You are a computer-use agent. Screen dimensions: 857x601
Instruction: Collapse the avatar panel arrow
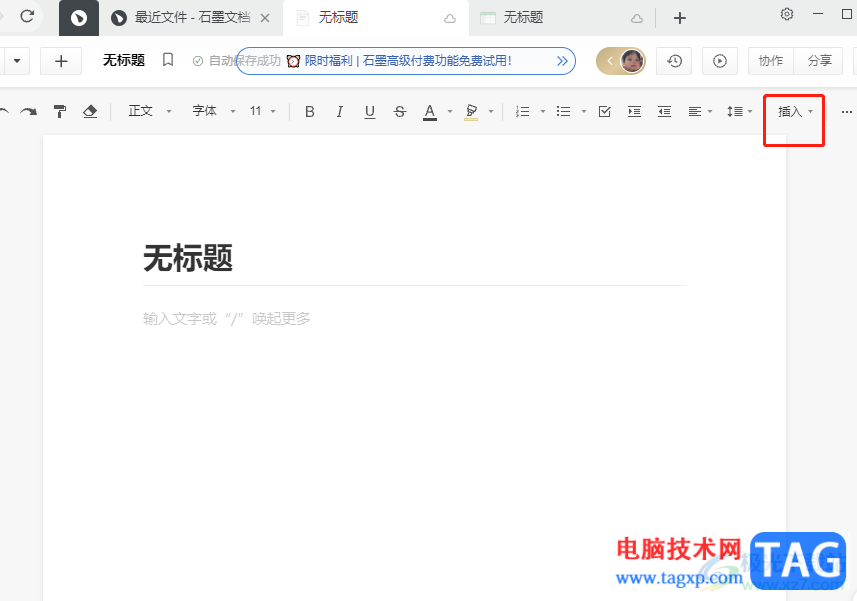click(x=609, y=61)
